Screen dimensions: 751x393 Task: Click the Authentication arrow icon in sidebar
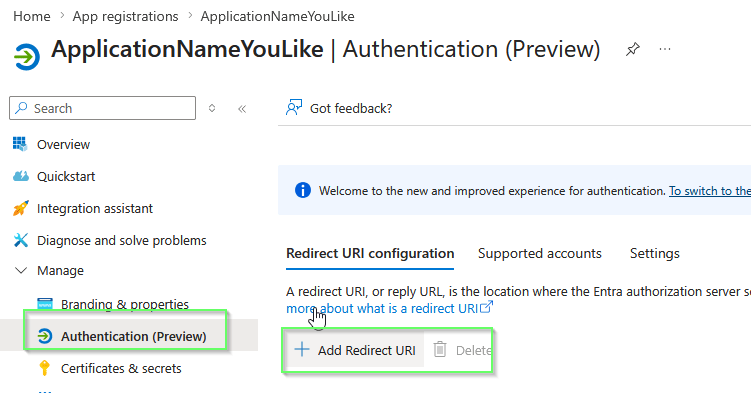click(x=45, y=336)
